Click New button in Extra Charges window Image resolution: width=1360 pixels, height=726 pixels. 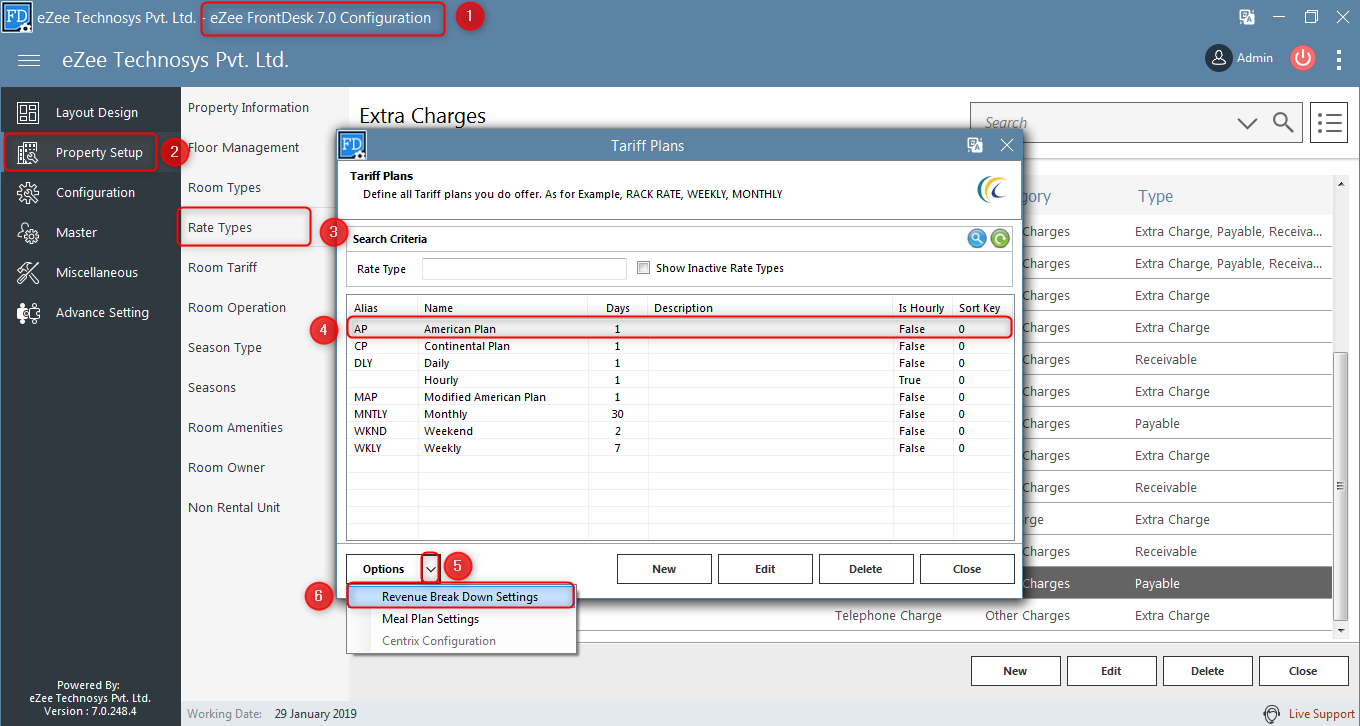pos(1015,671)
